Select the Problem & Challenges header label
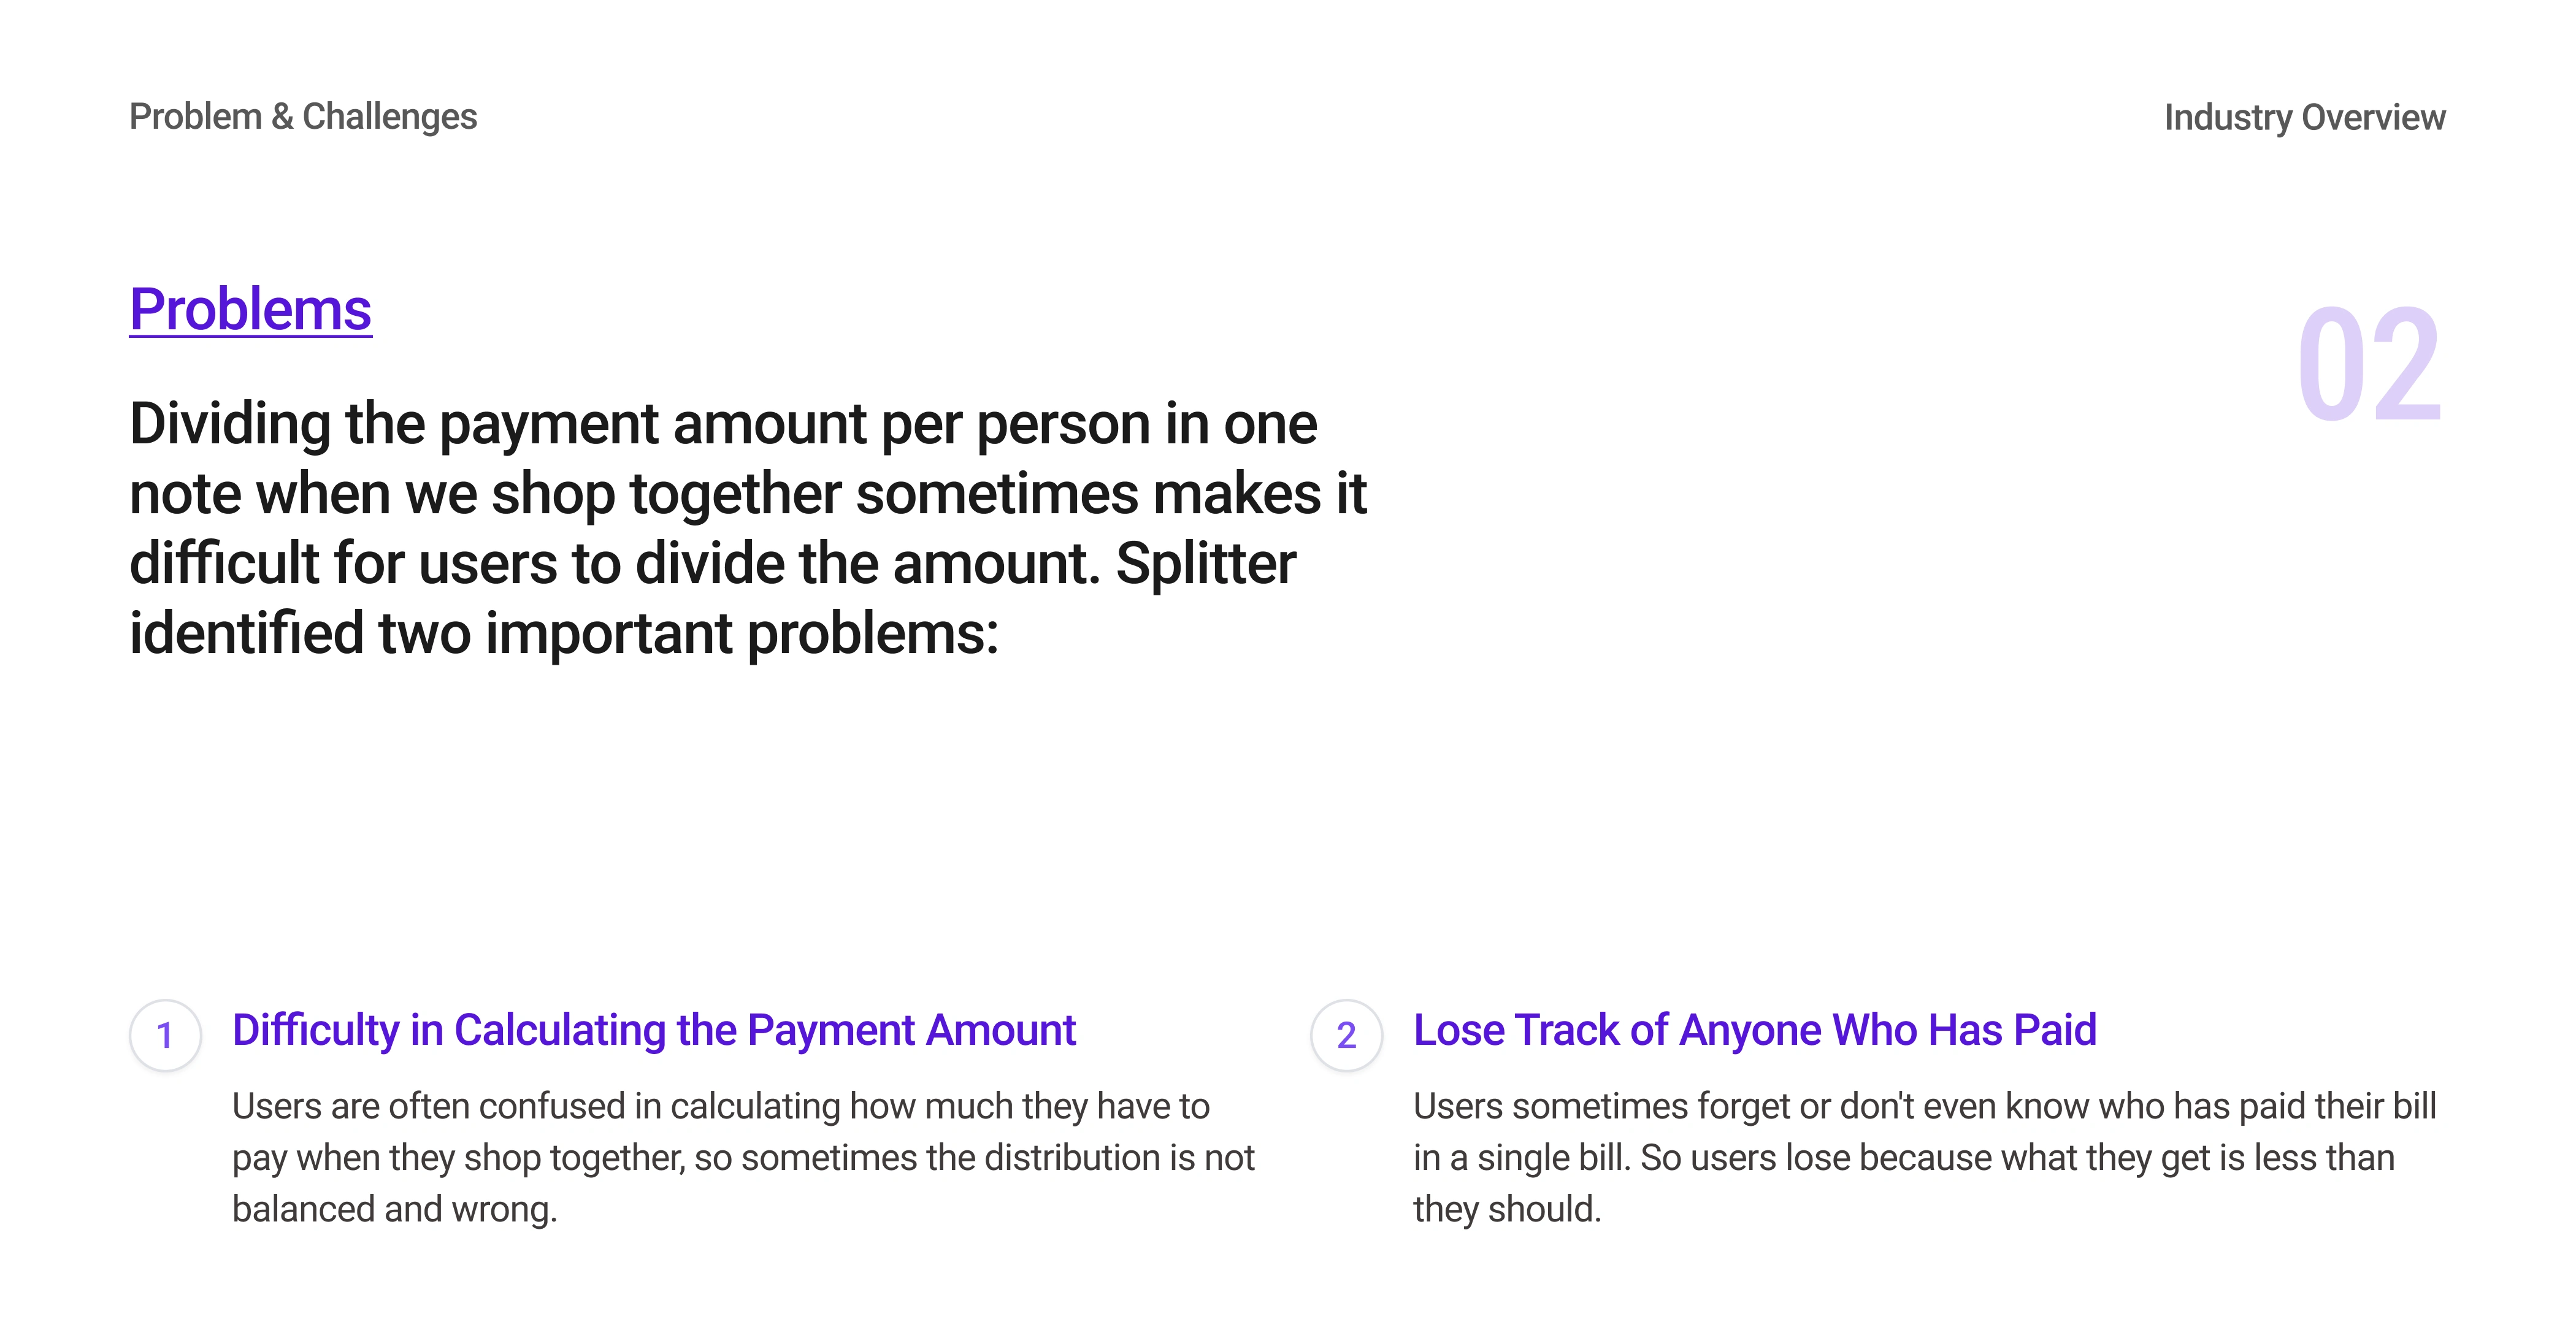This screenshot has width=2576, height=1330. point(303,117)
